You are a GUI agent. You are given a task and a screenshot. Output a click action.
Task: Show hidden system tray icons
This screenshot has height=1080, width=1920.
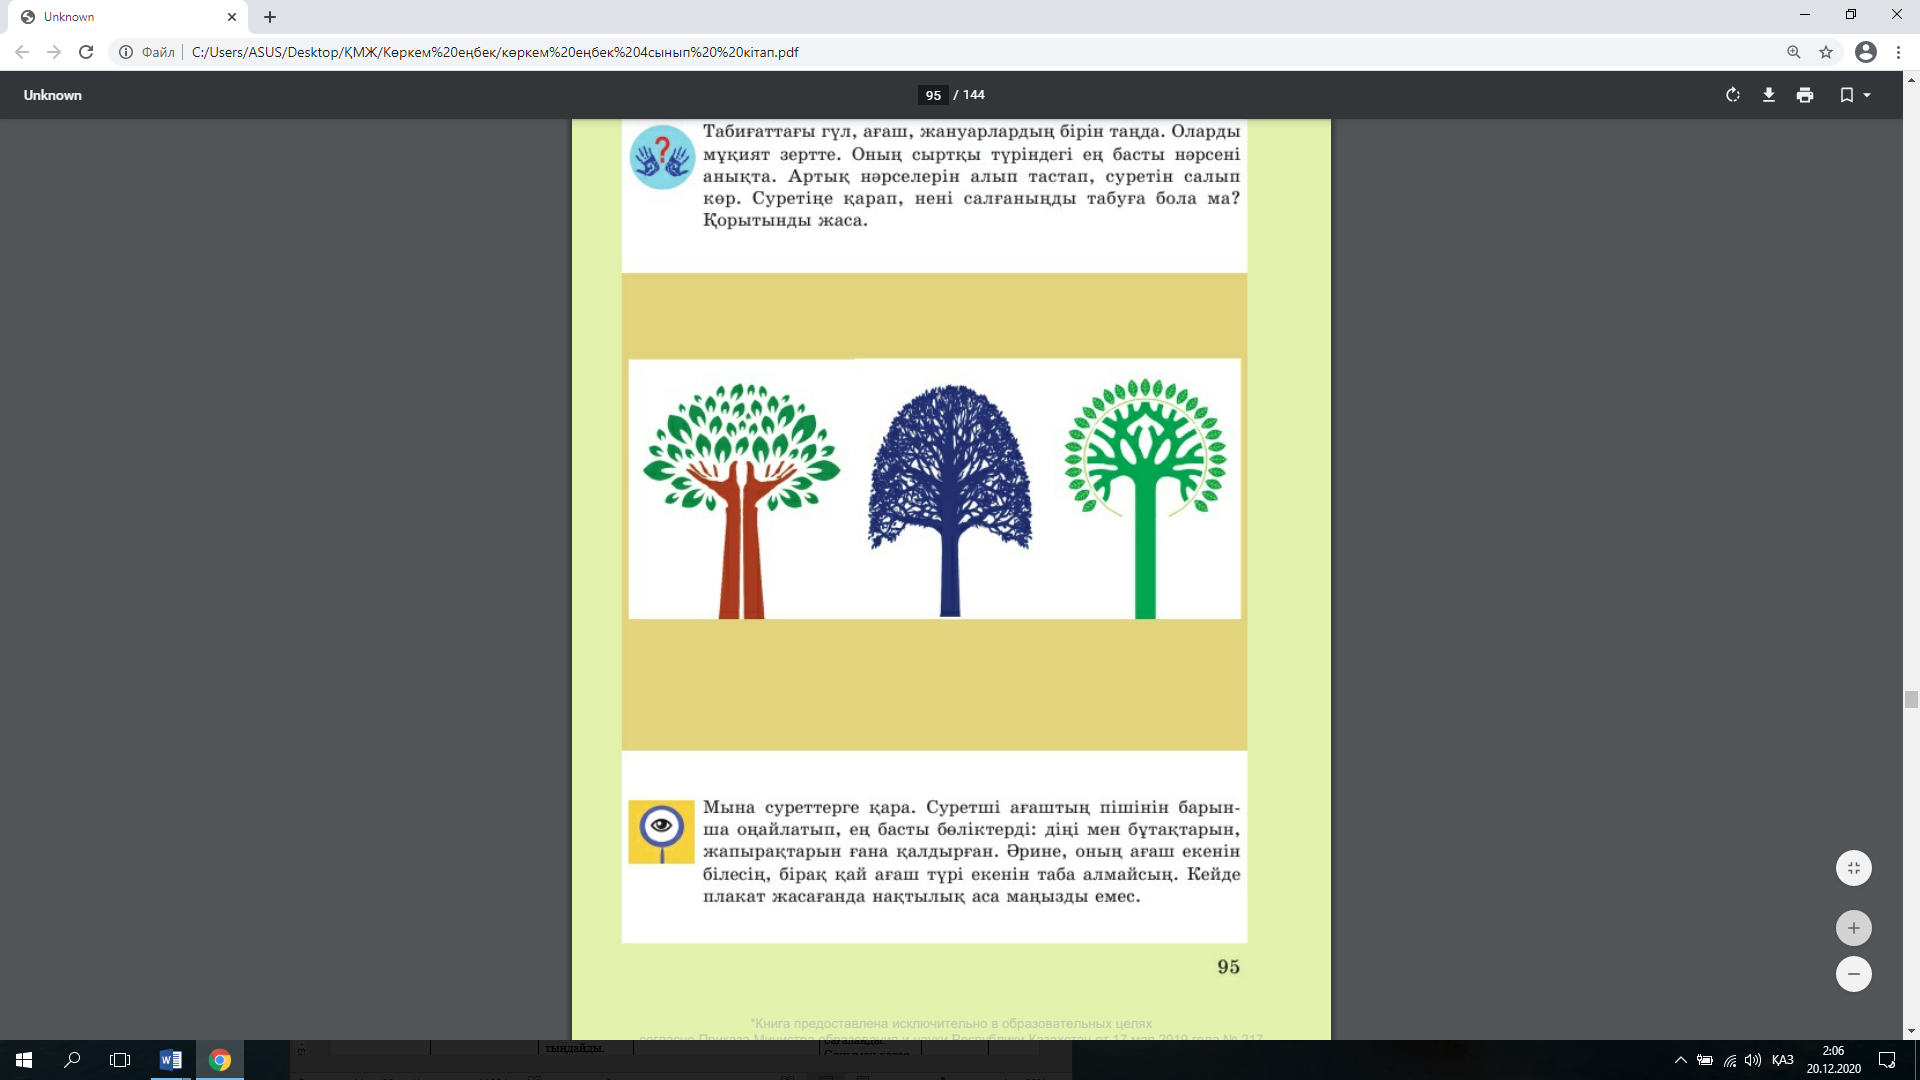click(x=1680, y=1060)
